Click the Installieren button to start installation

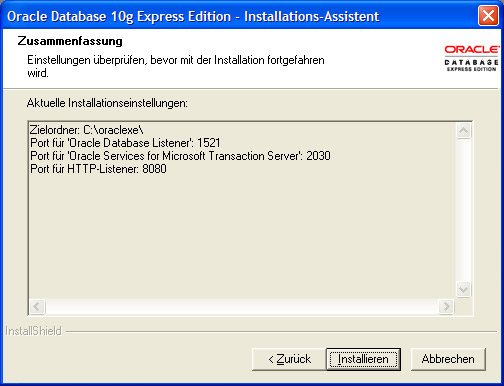pos(363,359)
